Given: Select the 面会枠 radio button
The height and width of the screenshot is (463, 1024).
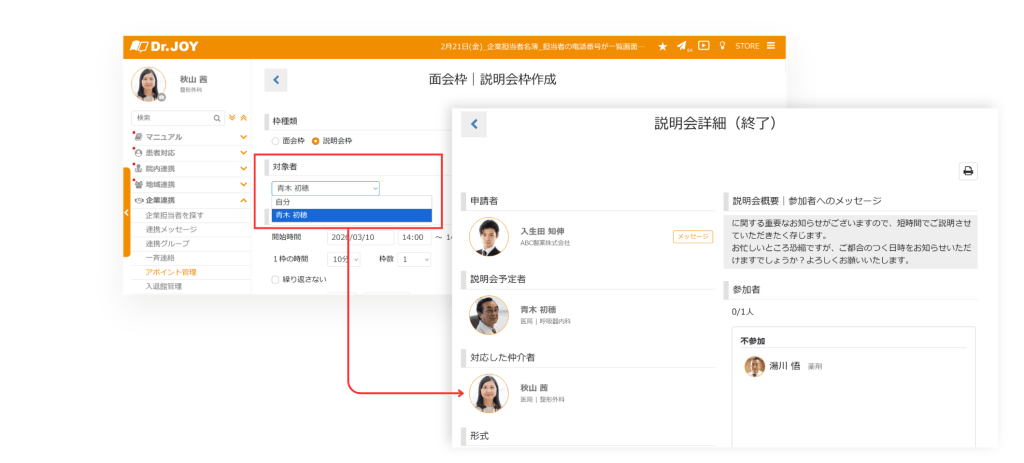Looking at the screenshot, I should (x=277, y=141).
